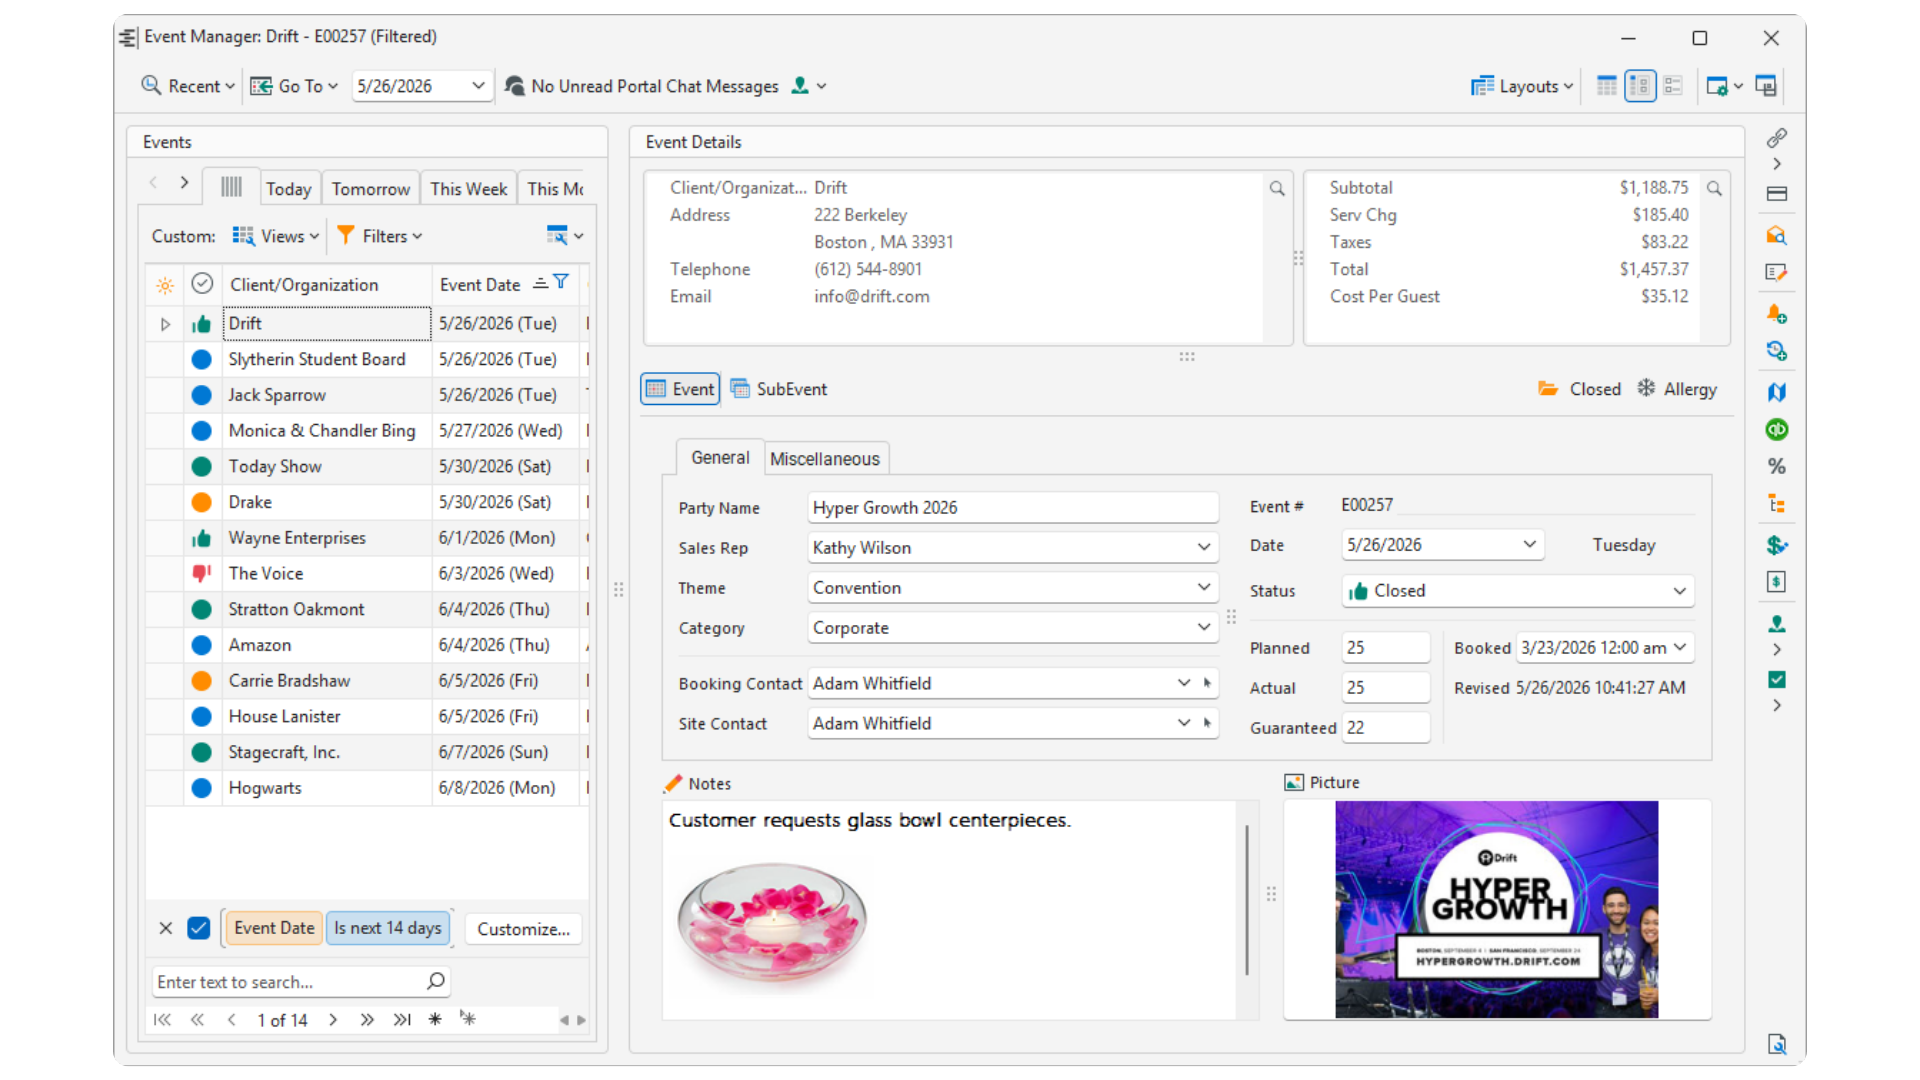The width and height of the screenshot is (1920, 1080).
Task: Click the Closed folder button
Action: (x=1579, y=389)
